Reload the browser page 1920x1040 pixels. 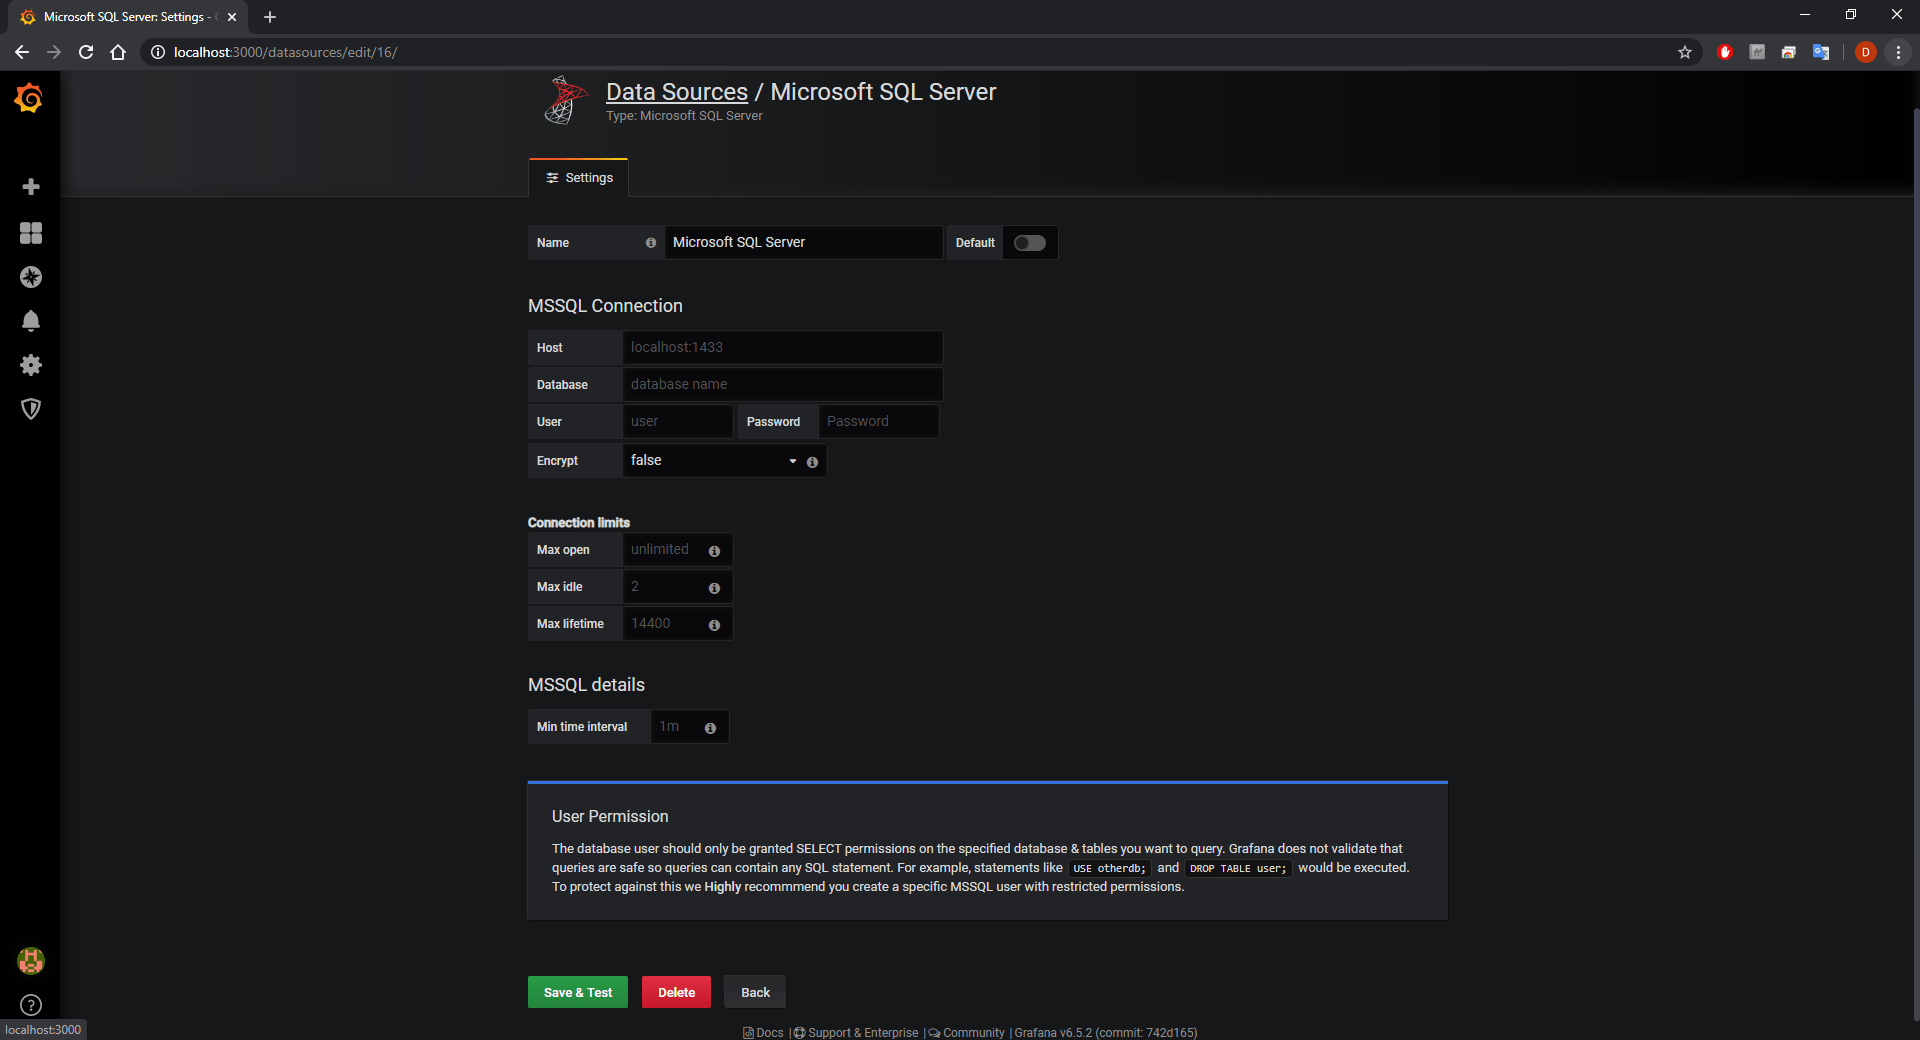click(x=86, y=52)
